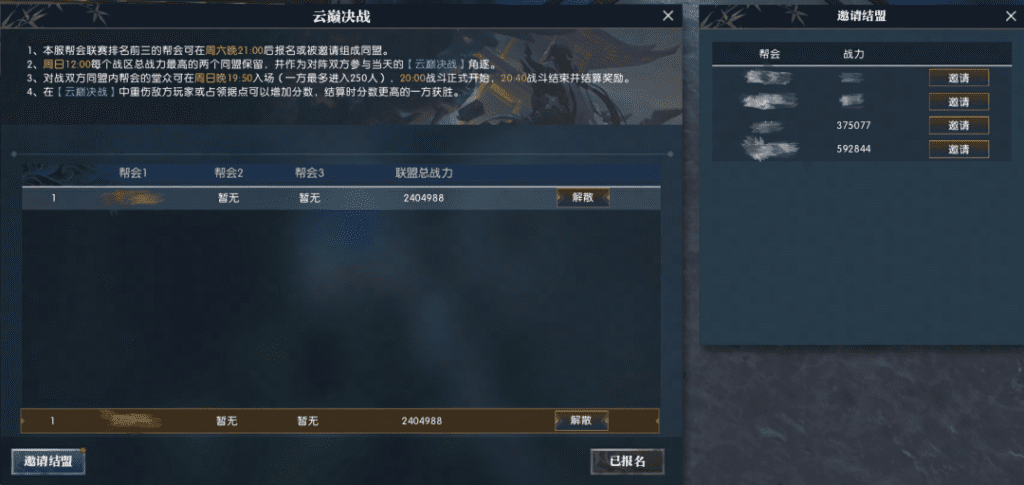
Task: Click 解散 in the gold highlighted bottom row
Action: click(581, 421)
